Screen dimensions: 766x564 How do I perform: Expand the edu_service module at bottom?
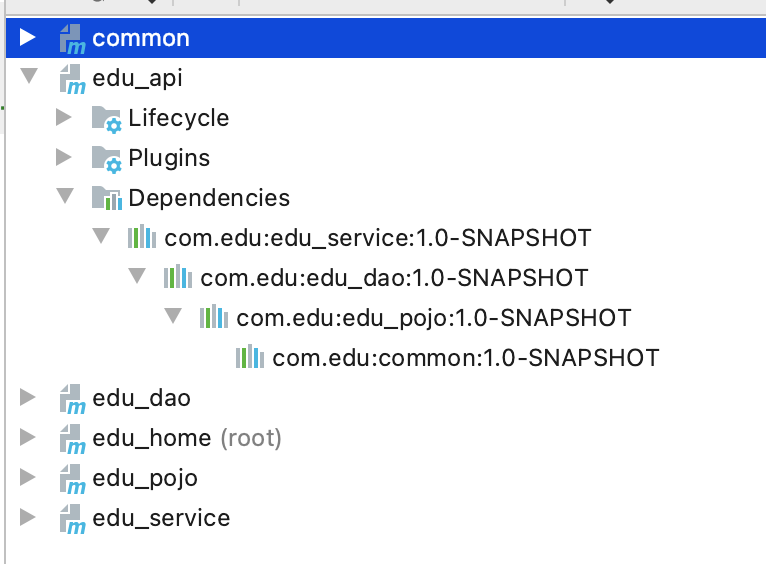[28, 518]
